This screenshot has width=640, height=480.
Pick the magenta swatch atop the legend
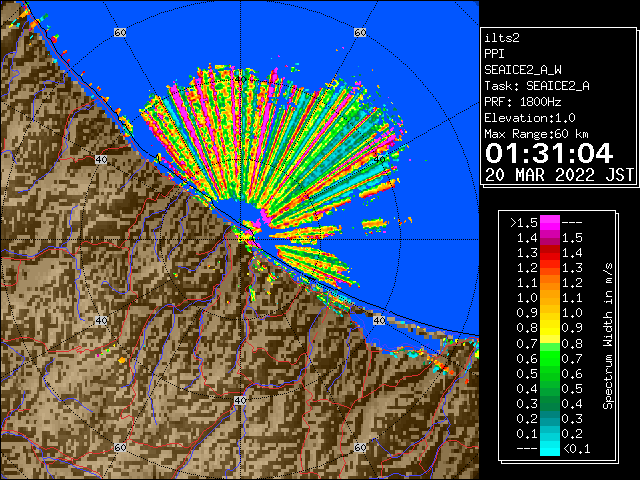[550, 223]
